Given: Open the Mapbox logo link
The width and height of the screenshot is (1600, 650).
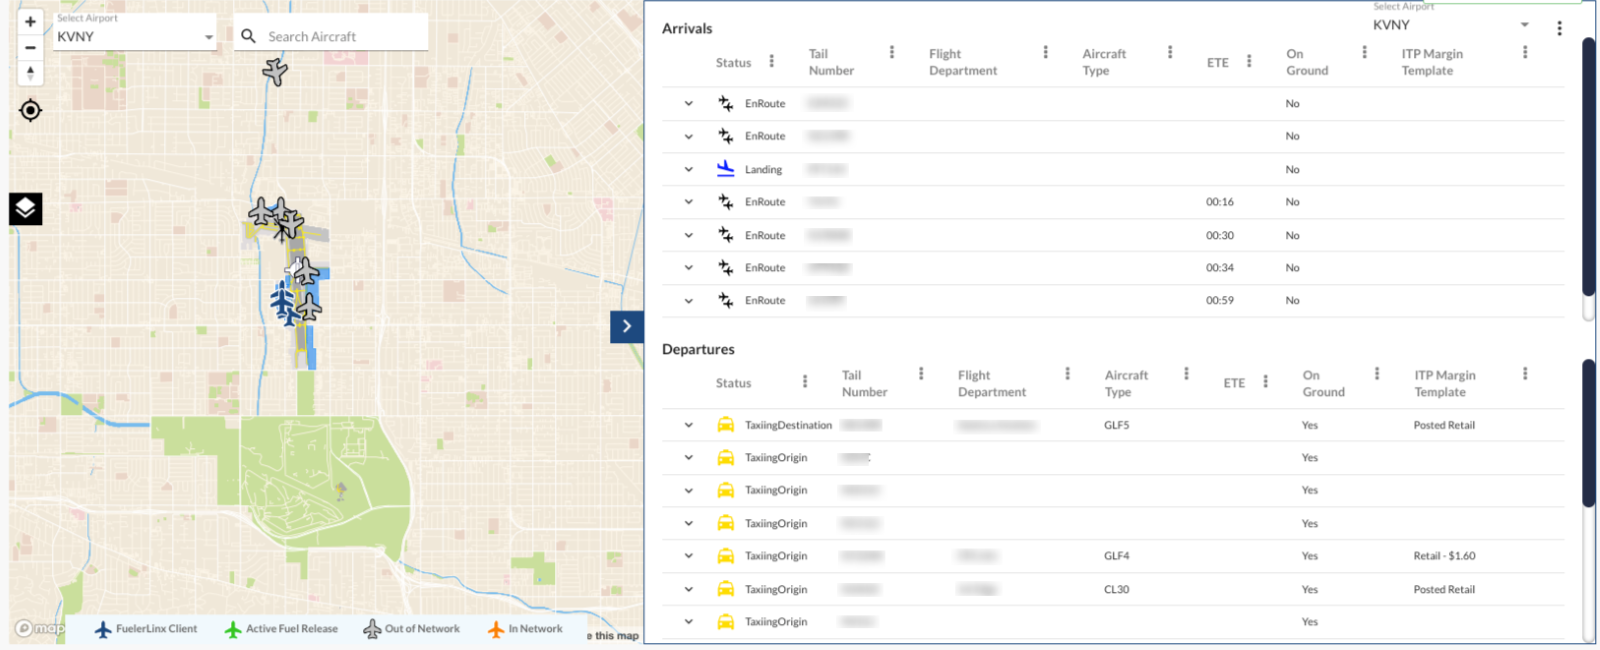Looking at the screenshot, I should tap(40, 628).
